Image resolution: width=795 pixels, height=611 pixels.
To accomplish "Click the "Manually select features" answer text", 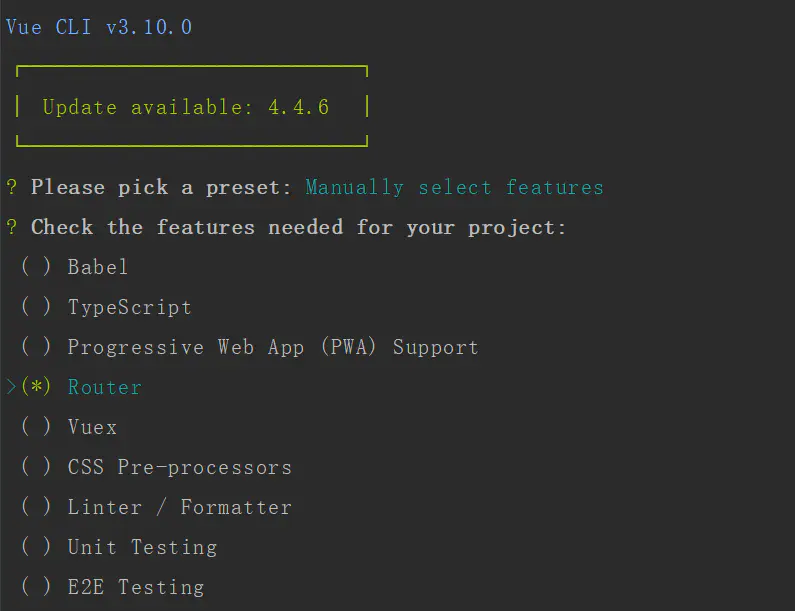I will click(x=454, y=187).
